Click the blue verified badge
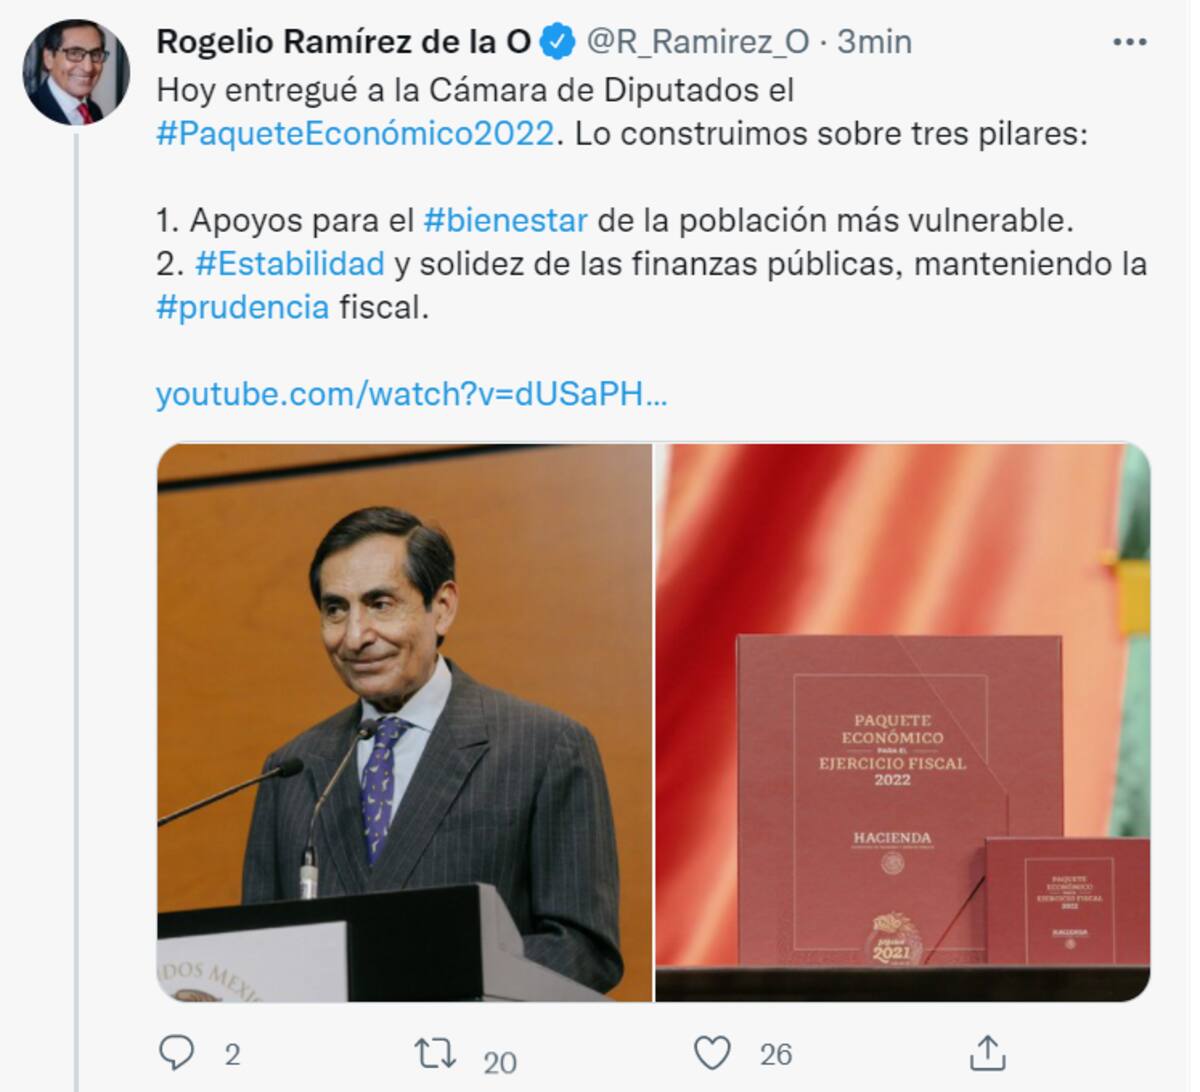The width and height of the screenshot is (1200, 1092). coord(558,42)
